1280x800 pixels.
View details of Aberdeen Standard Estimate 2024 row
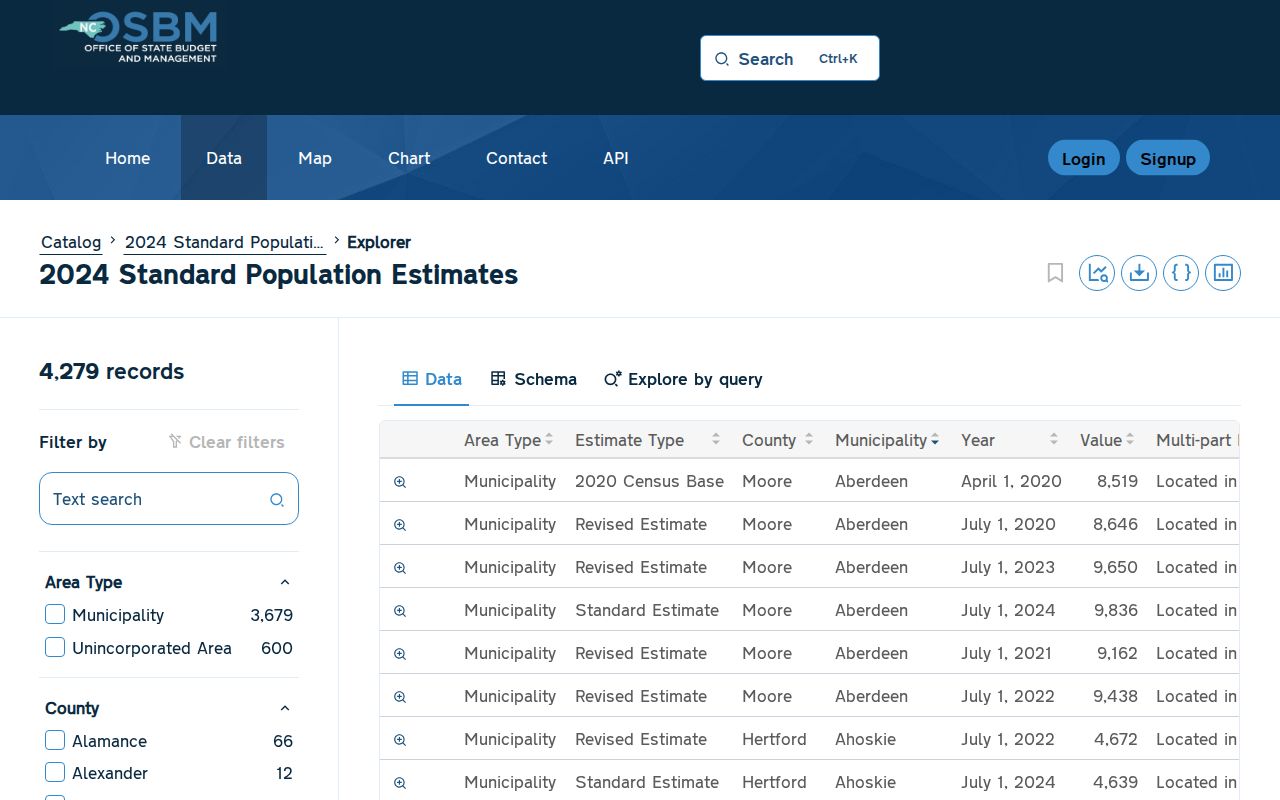coord(400,611)
